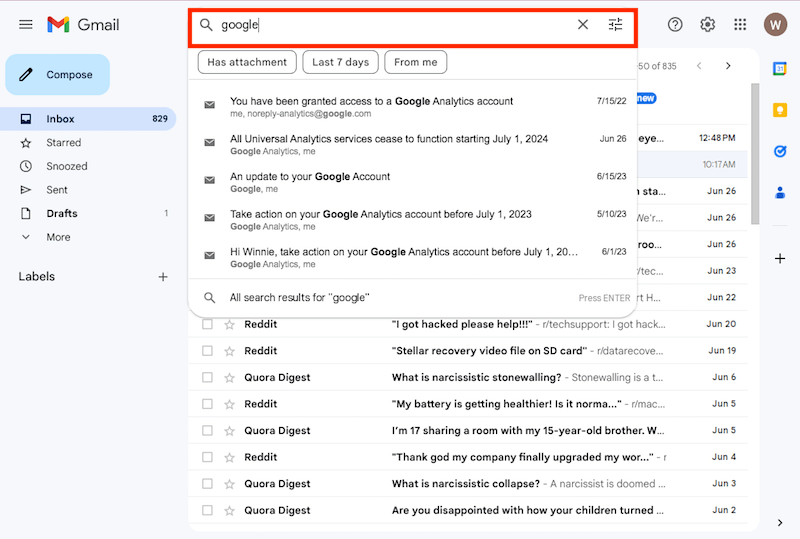The width and height of the screenshot is (800, 539).
Task: Open suggestion 'An update to your Google Account'
Action: [413, 182]
